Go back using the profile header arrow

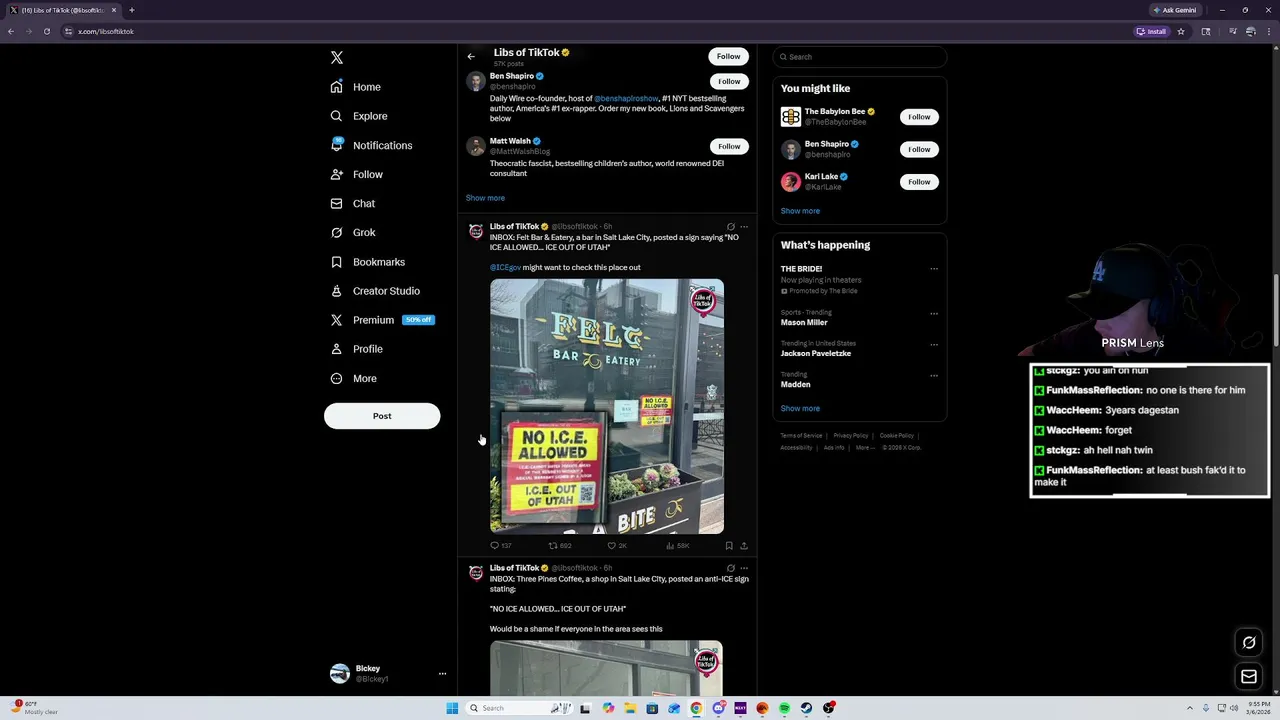(x=471, y=56)
